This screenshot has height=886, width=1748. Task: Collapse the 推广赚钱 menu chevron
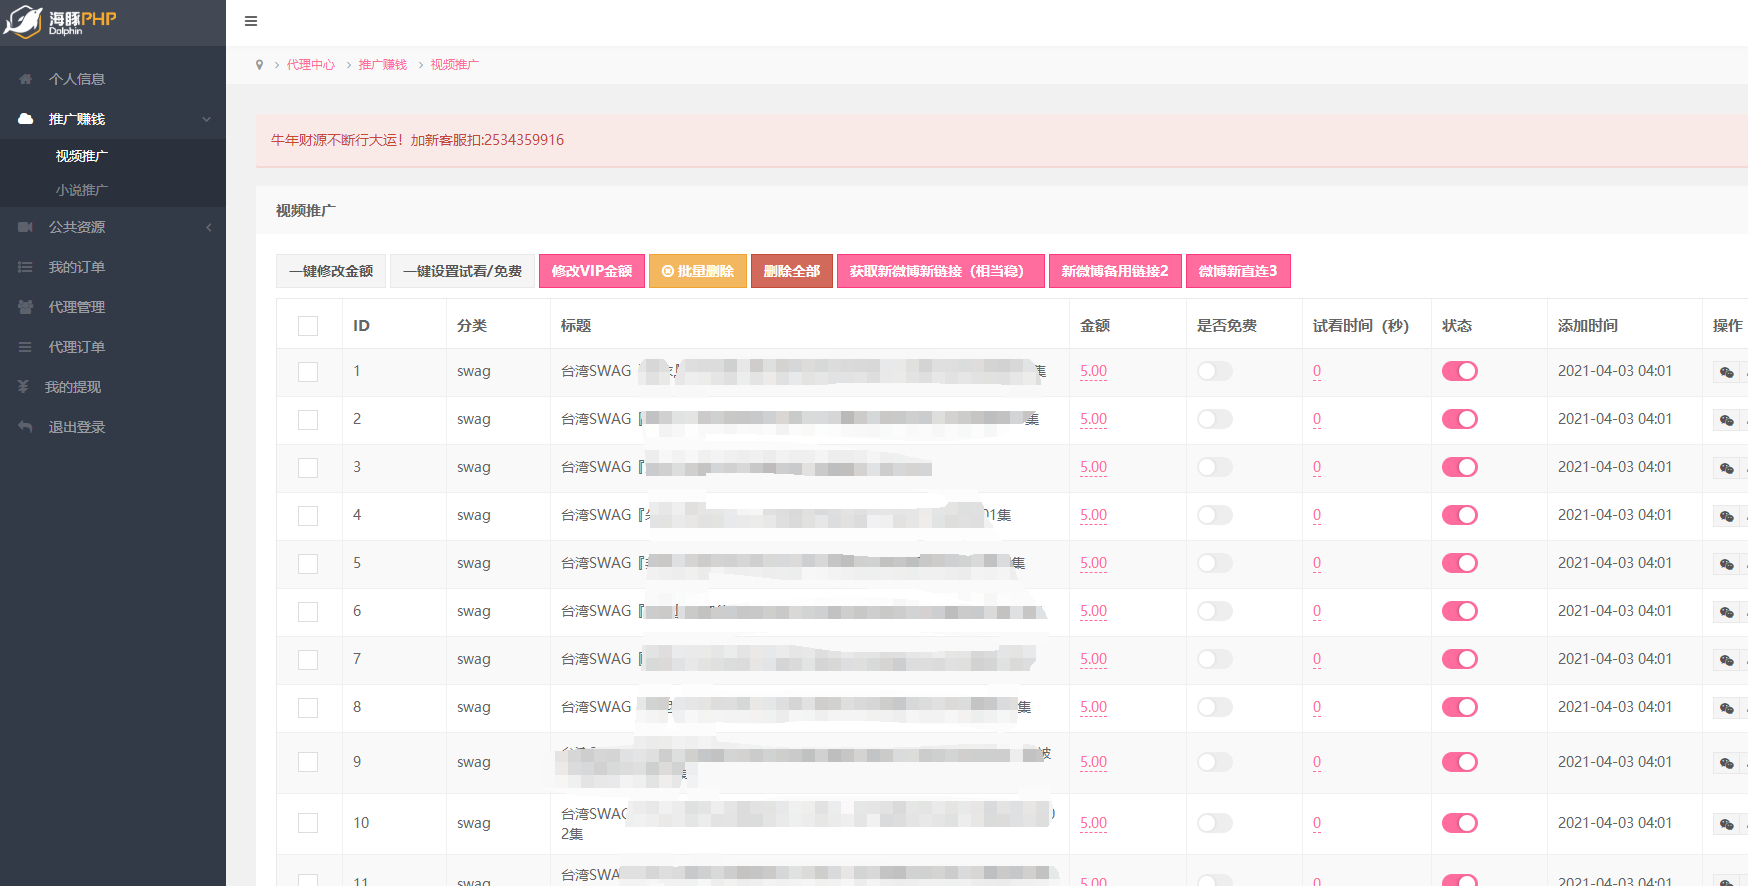pos(207,119)
